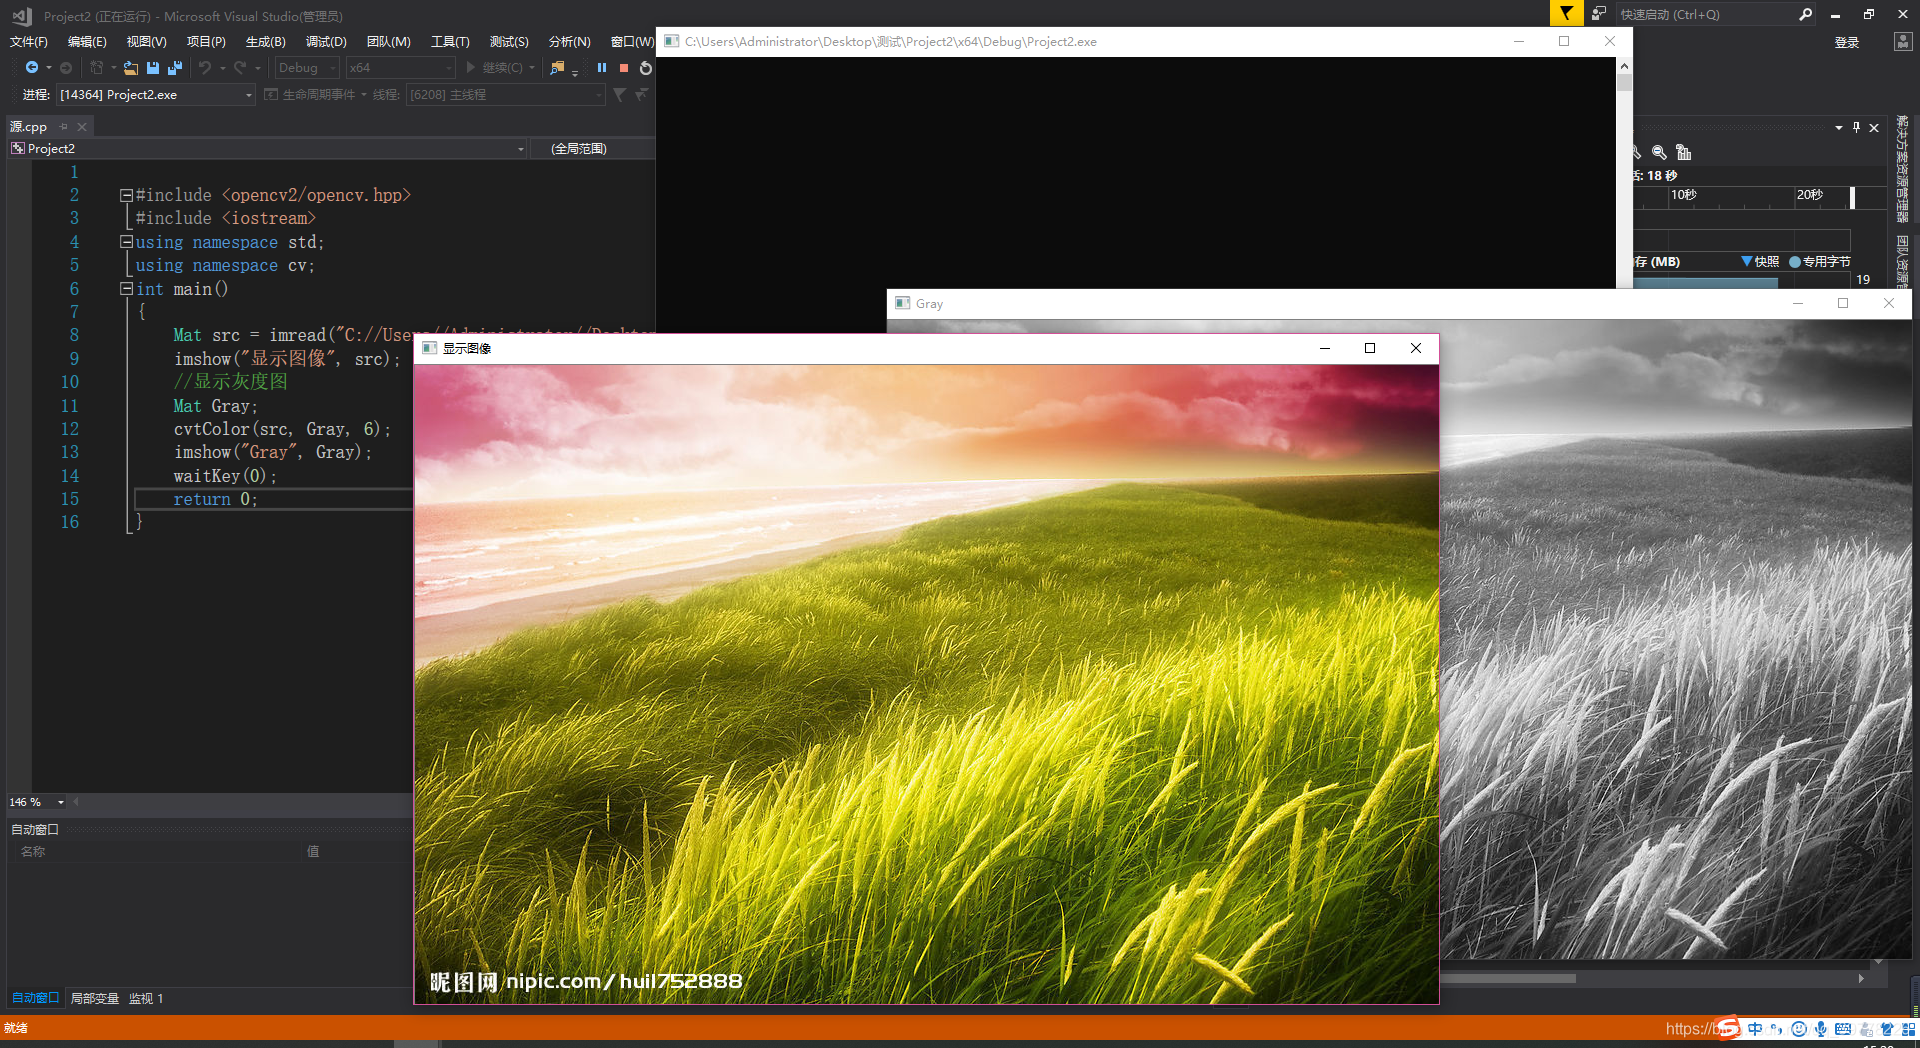Click the diagnostics timeline end marker
This screenshot has width=1920, height=1048.
pos(1852,197)
